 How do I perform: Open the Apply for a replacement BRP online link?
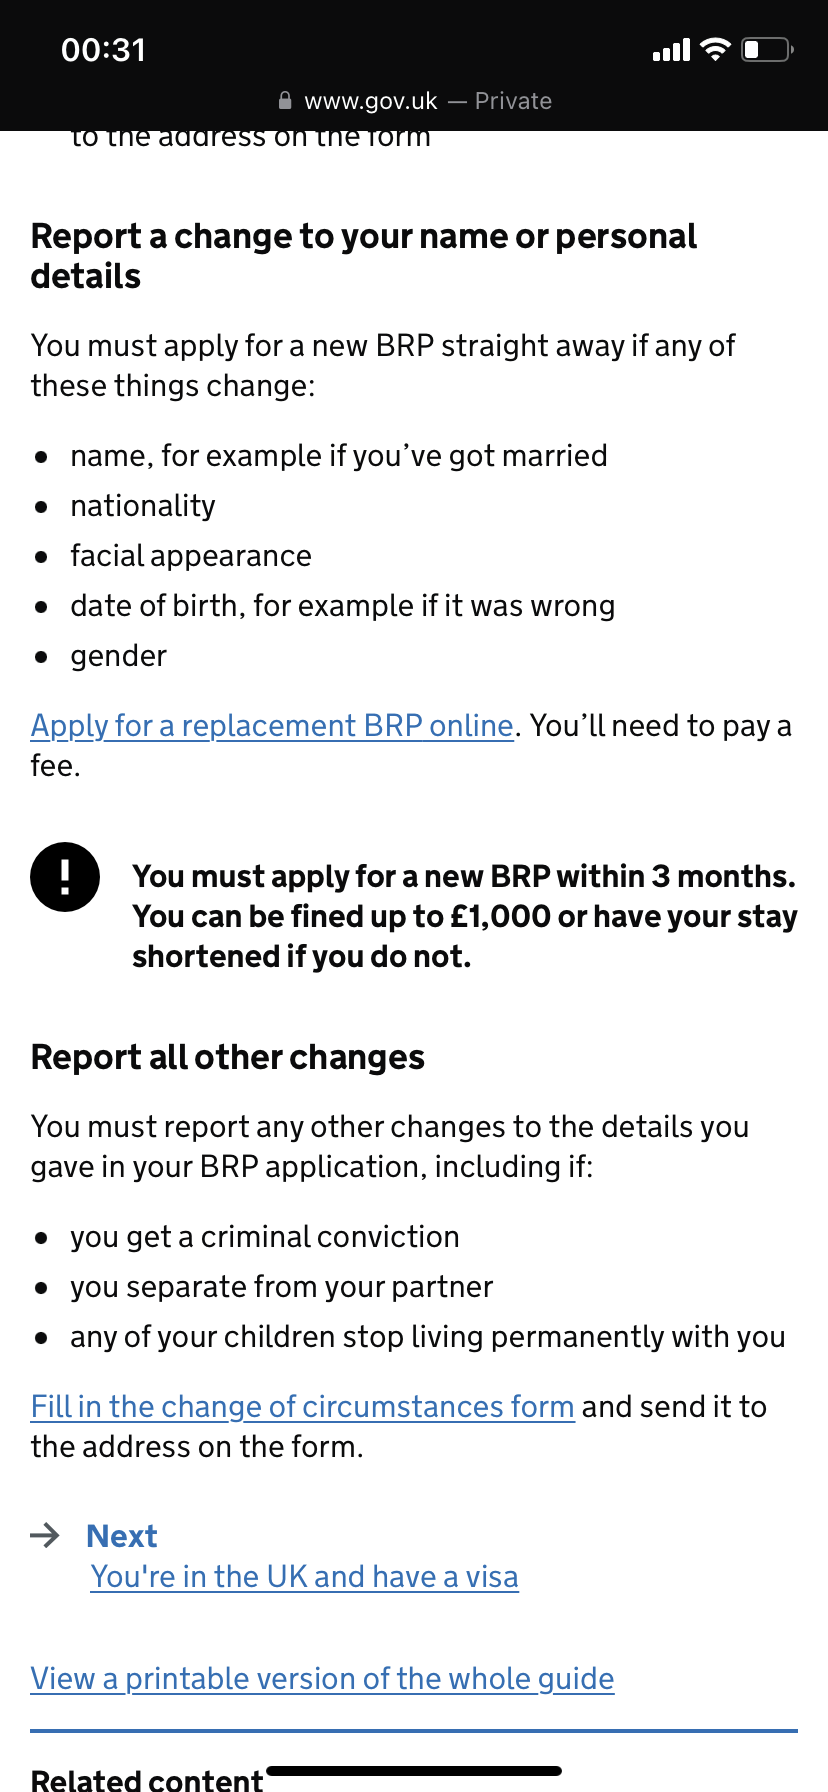coord(271,726)
